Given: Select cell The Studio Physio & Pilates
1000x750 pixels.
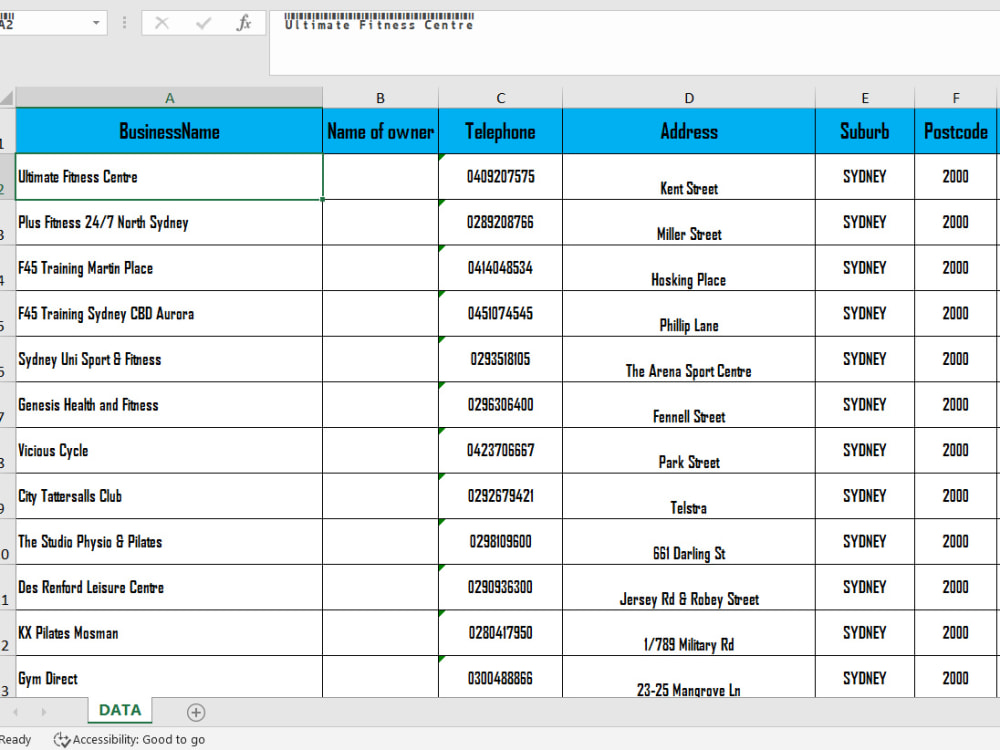Looking at the screenshot, I should click(169, 541).
